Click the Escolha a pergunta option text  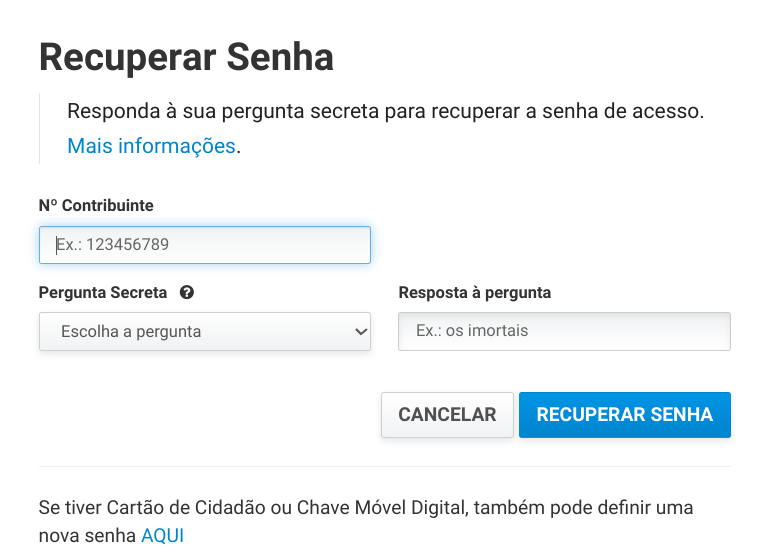[x=131, y=332]
